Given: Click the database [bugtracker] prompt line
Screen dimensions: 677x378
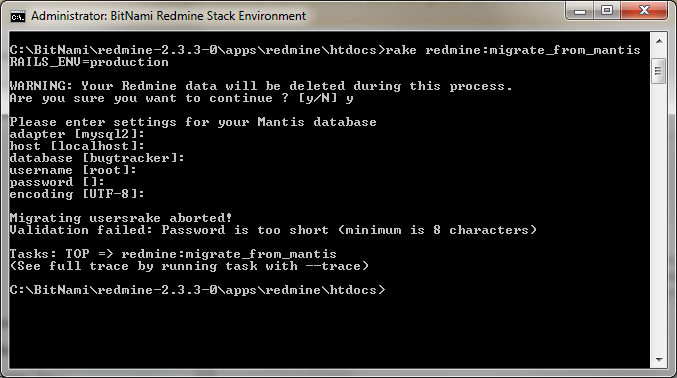Looking at the screenshot, I should coord(97,158).
